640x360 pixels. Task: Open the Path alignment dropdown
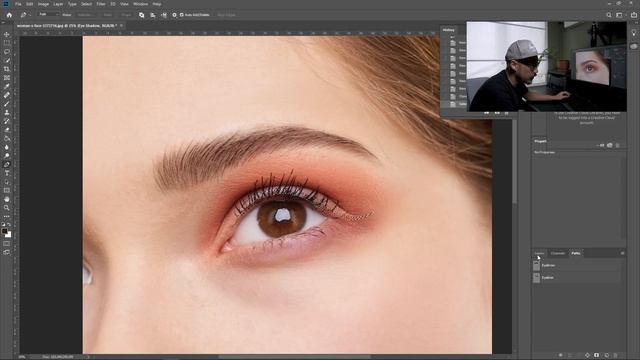[153, 15]
